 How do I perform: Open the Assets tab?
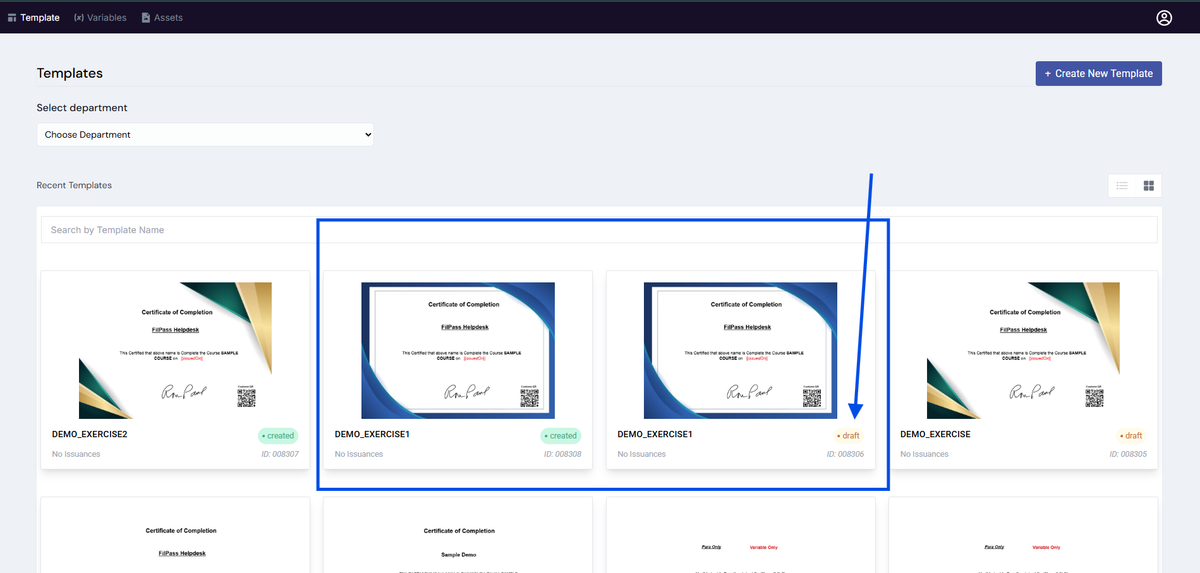point(162,18)
